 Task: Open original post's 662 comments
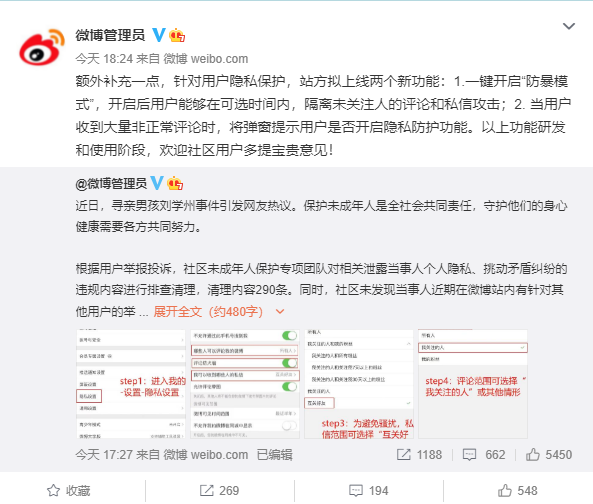484,454
